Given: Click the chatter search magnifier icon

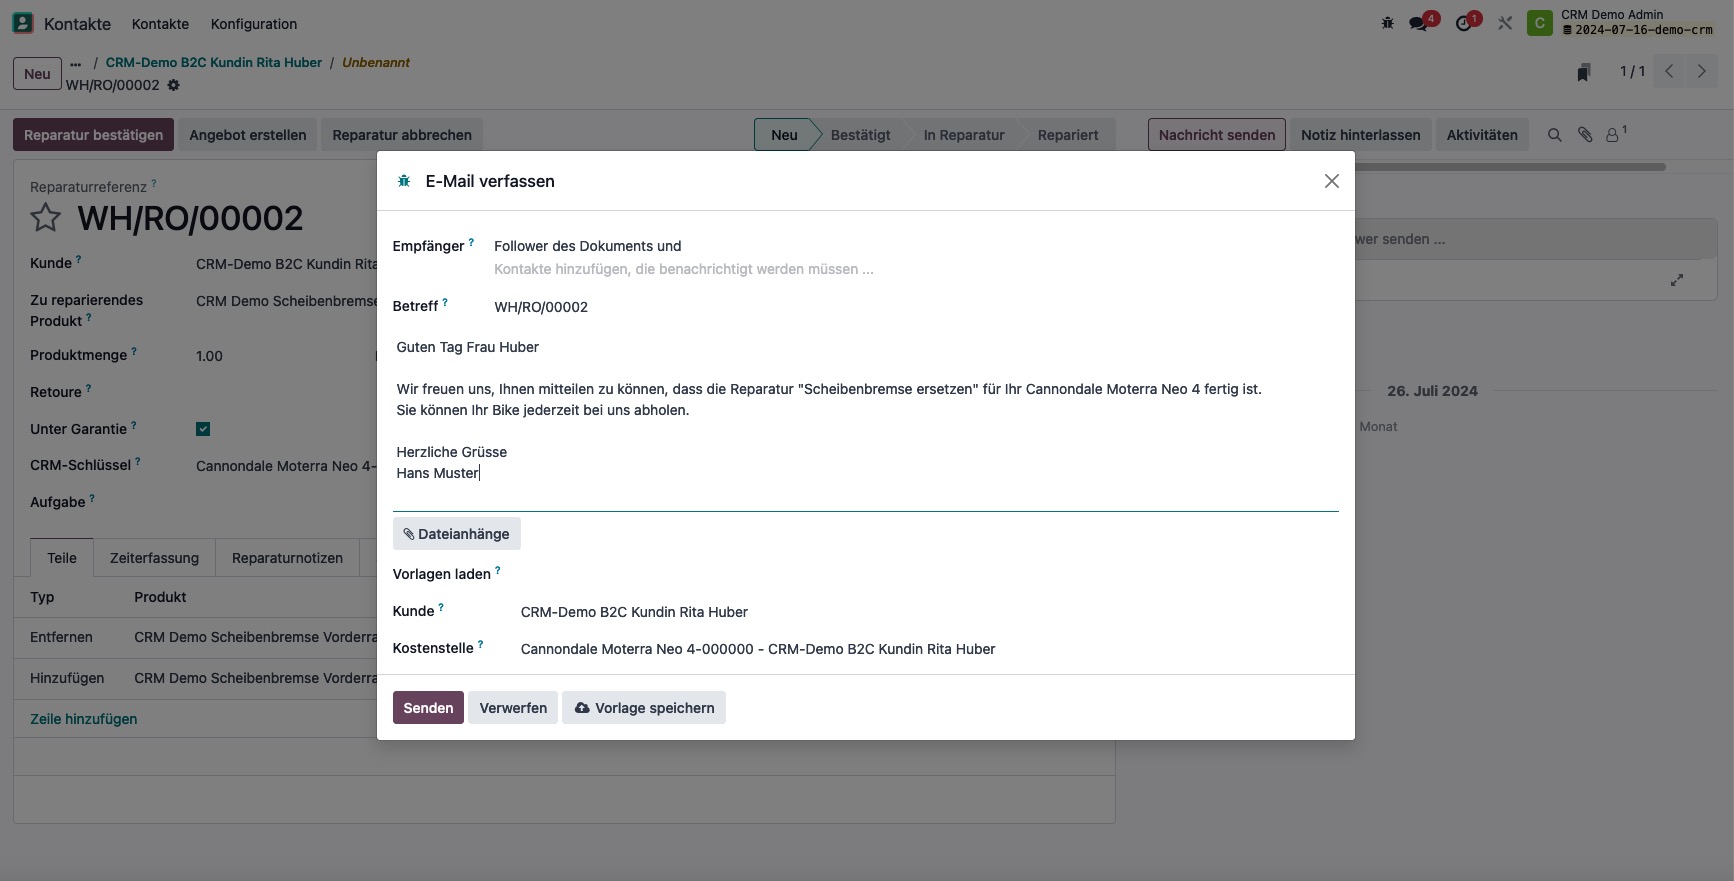Looking at the screenshot, I should (1554, 135).
